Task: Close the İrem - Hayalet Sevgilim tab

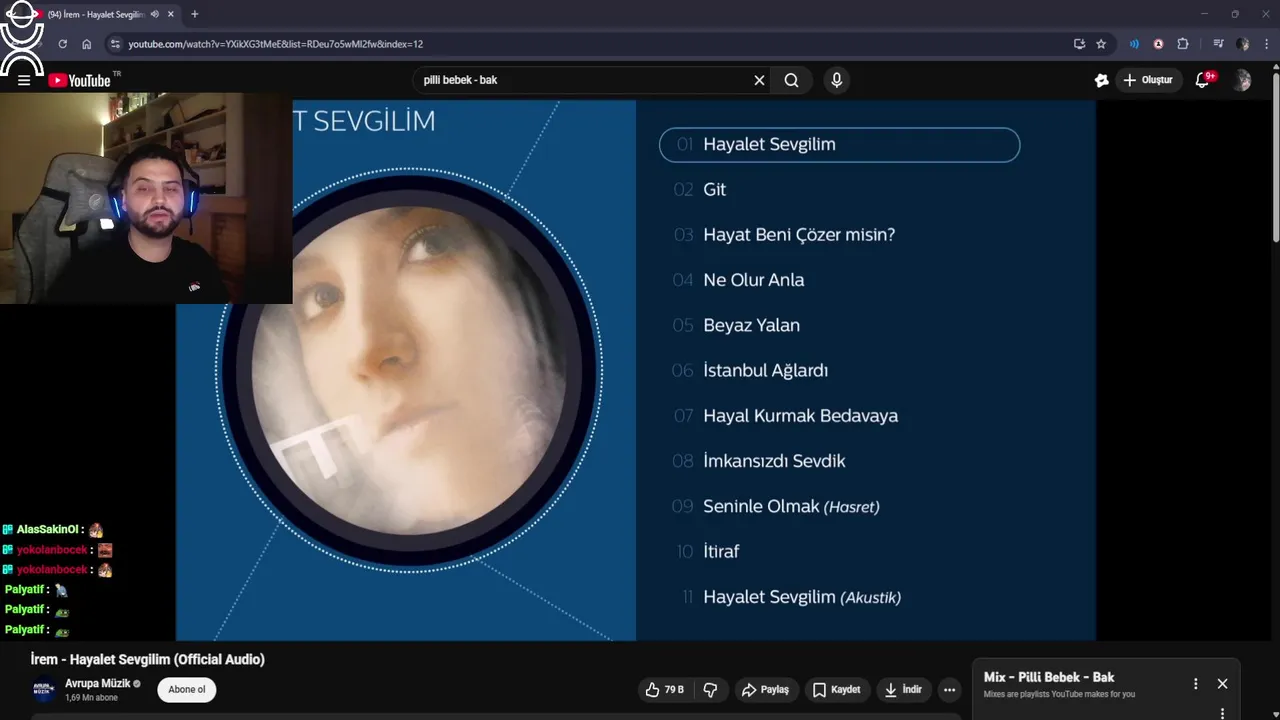Action: [x=171, y=14]
